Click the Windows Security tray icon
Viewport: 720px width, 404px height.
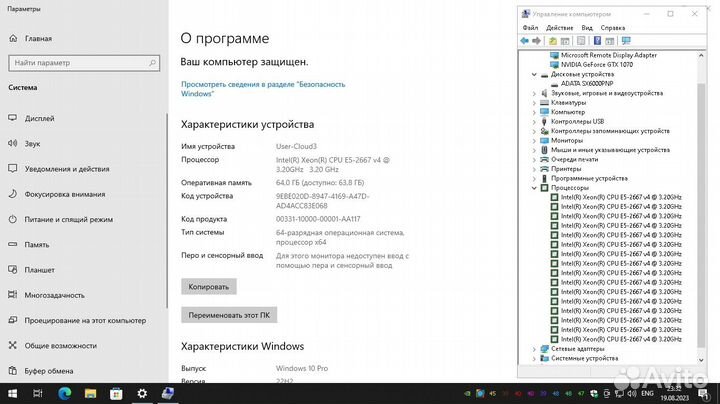pos(594,393)
